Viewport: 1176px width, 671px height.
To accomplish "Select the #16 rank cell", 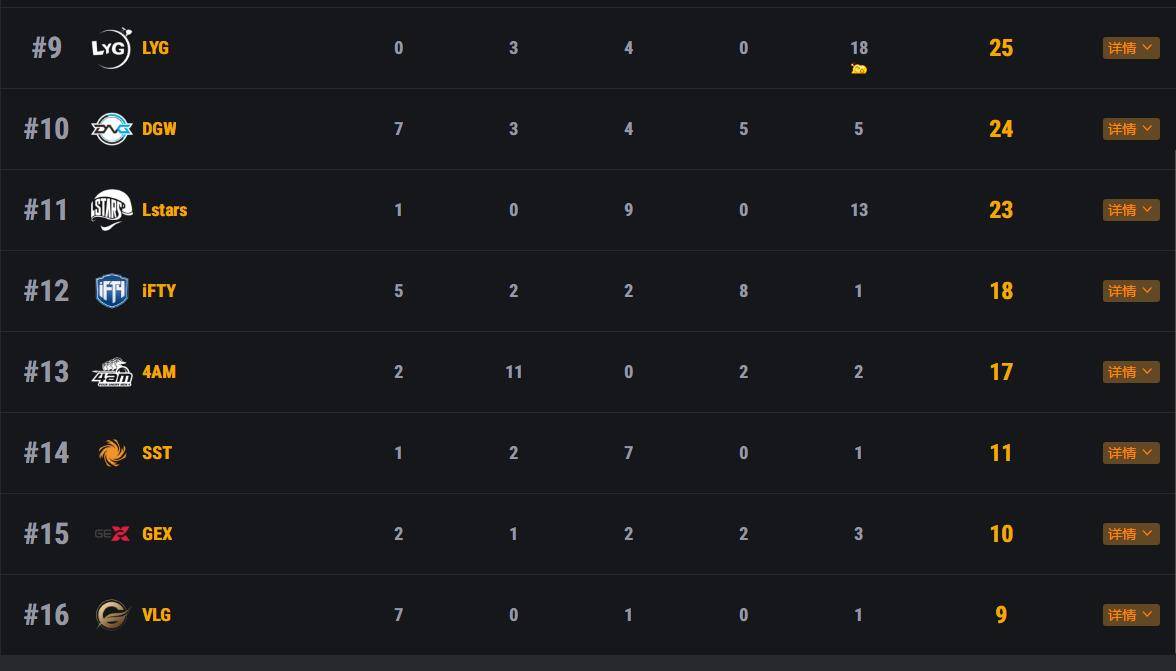I will click(46, 615).
